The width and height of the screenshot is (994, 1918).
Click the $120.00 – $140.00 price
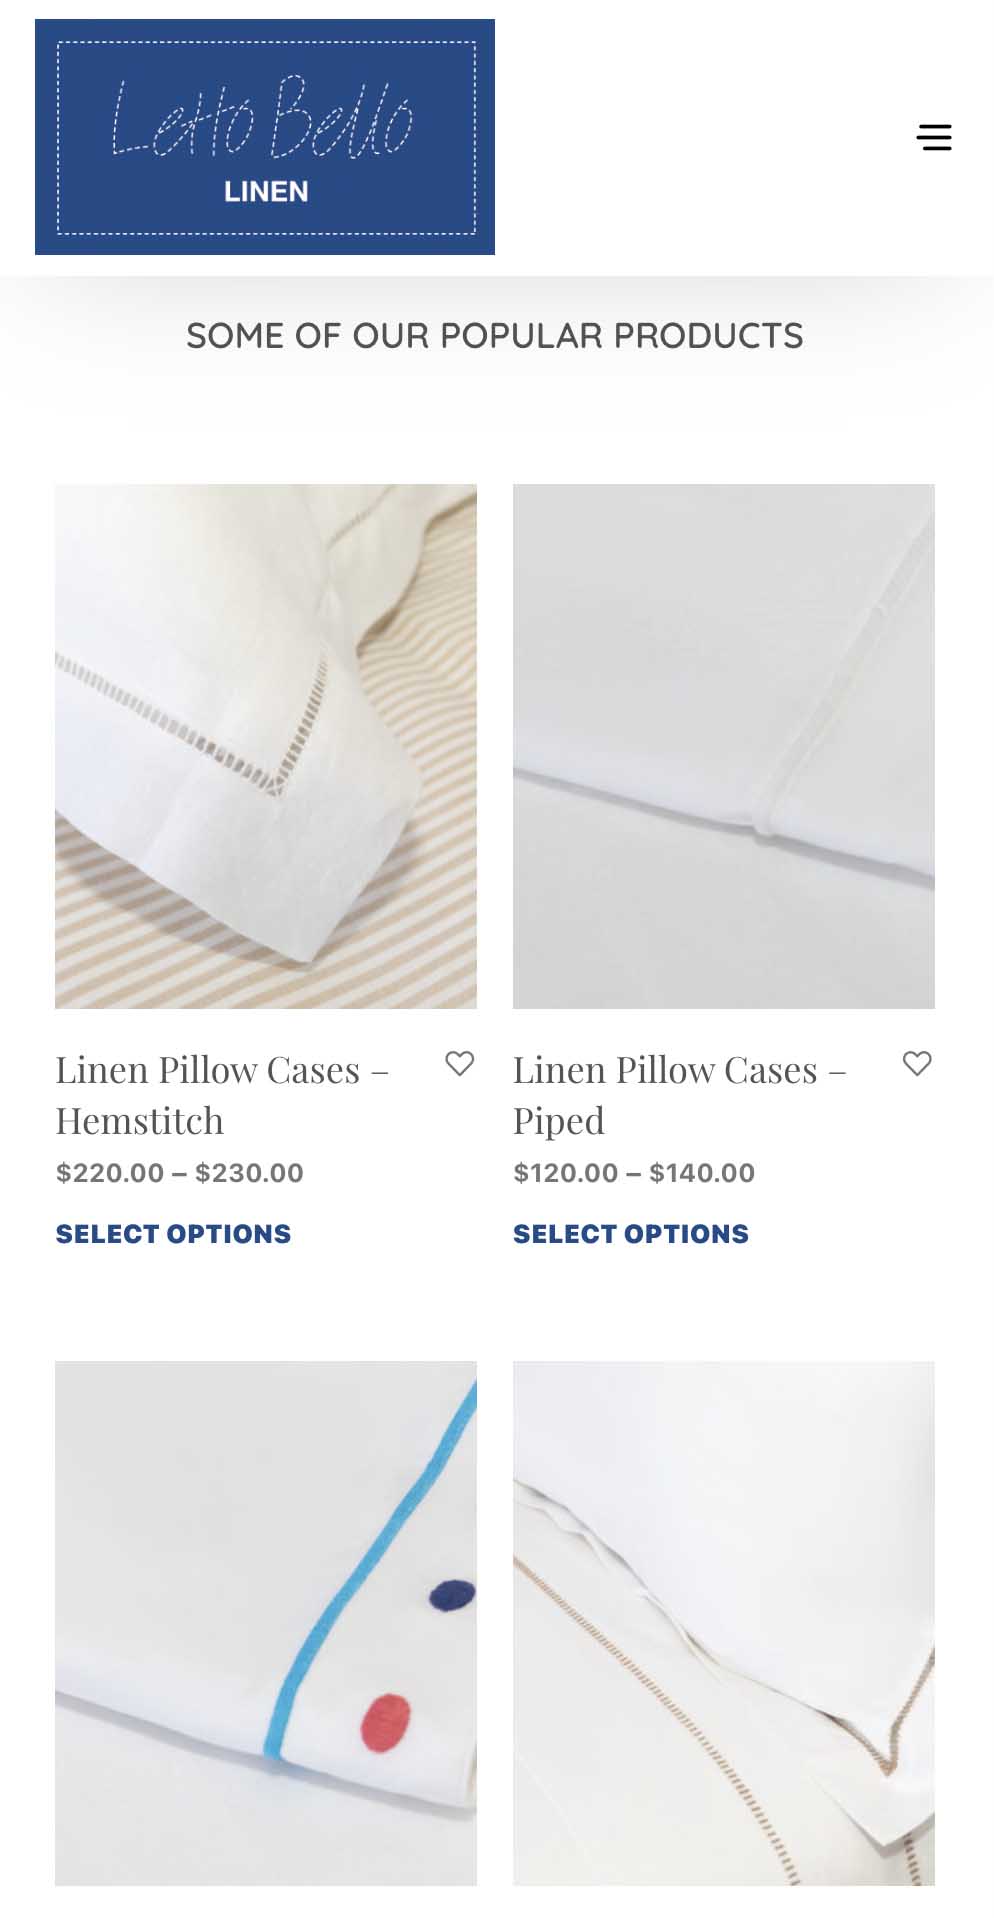634,1173
